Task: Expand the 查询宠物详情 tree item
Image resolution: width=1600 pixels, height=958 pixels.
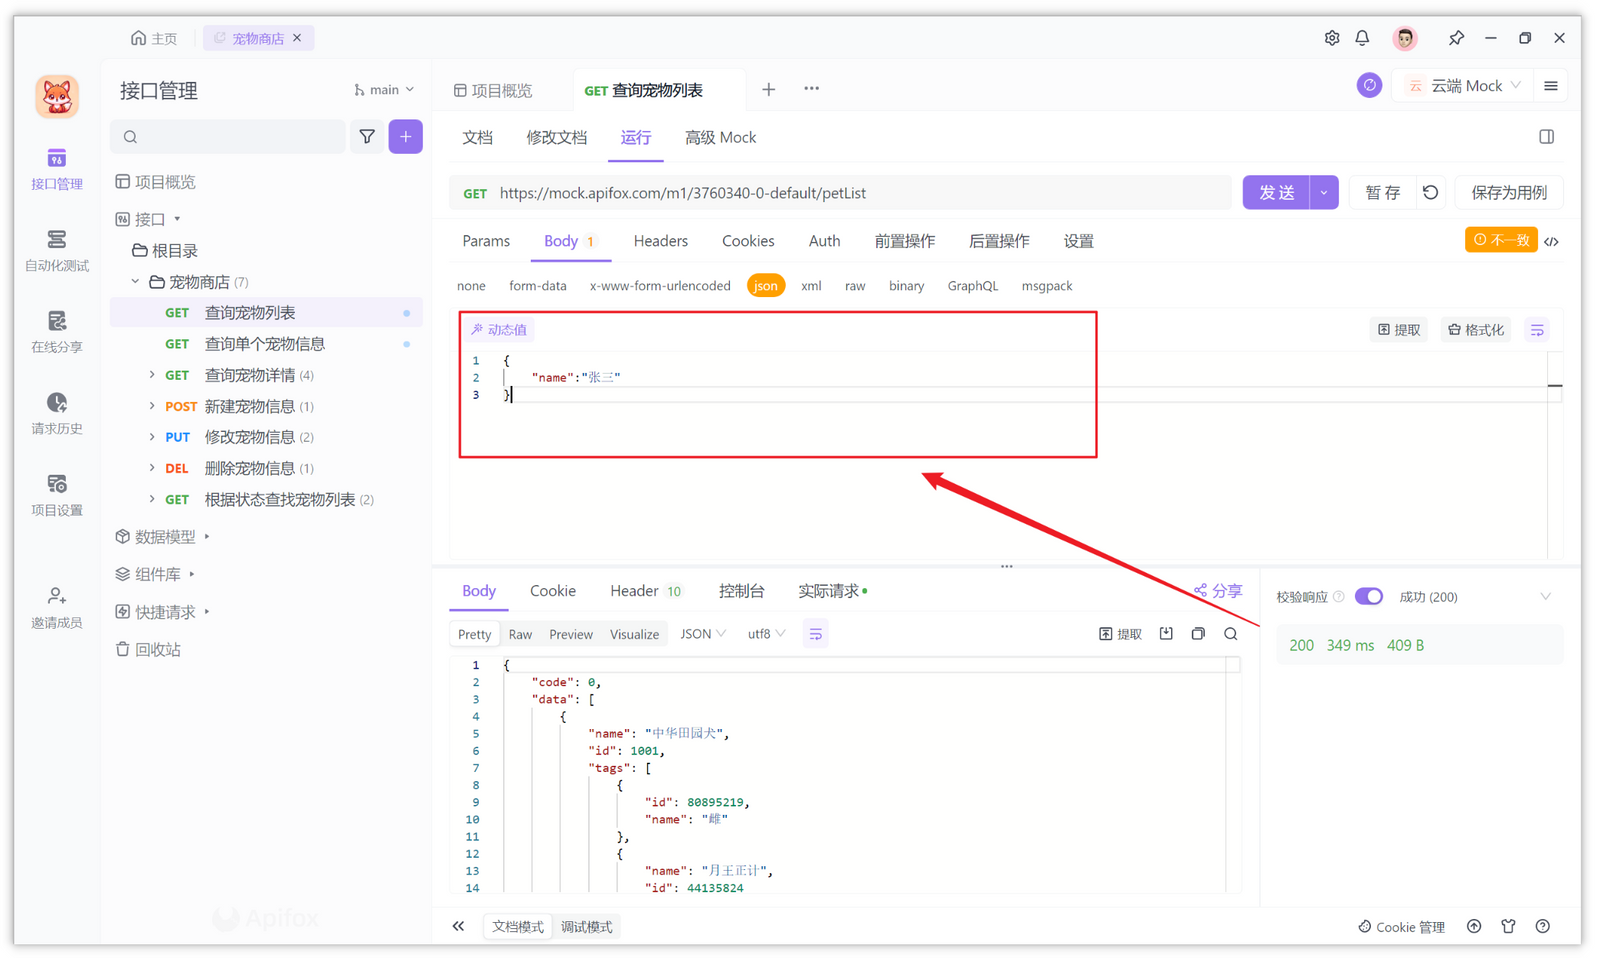Action: click(151, 374)
